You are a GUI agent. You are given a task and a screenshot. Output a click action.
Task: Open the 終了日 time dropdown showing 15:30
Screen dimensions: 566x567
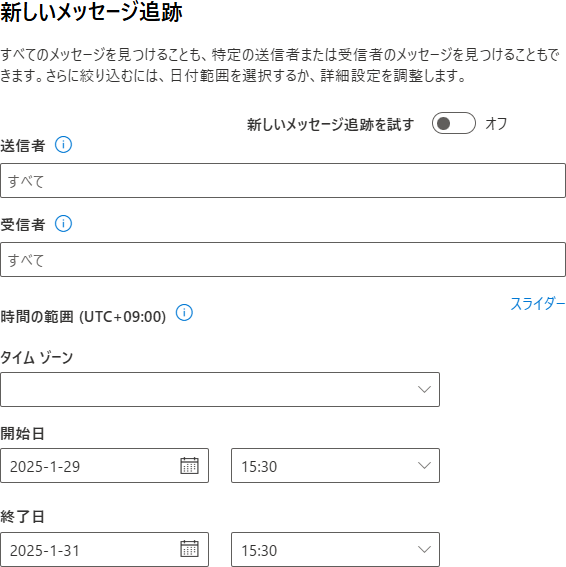335,549
